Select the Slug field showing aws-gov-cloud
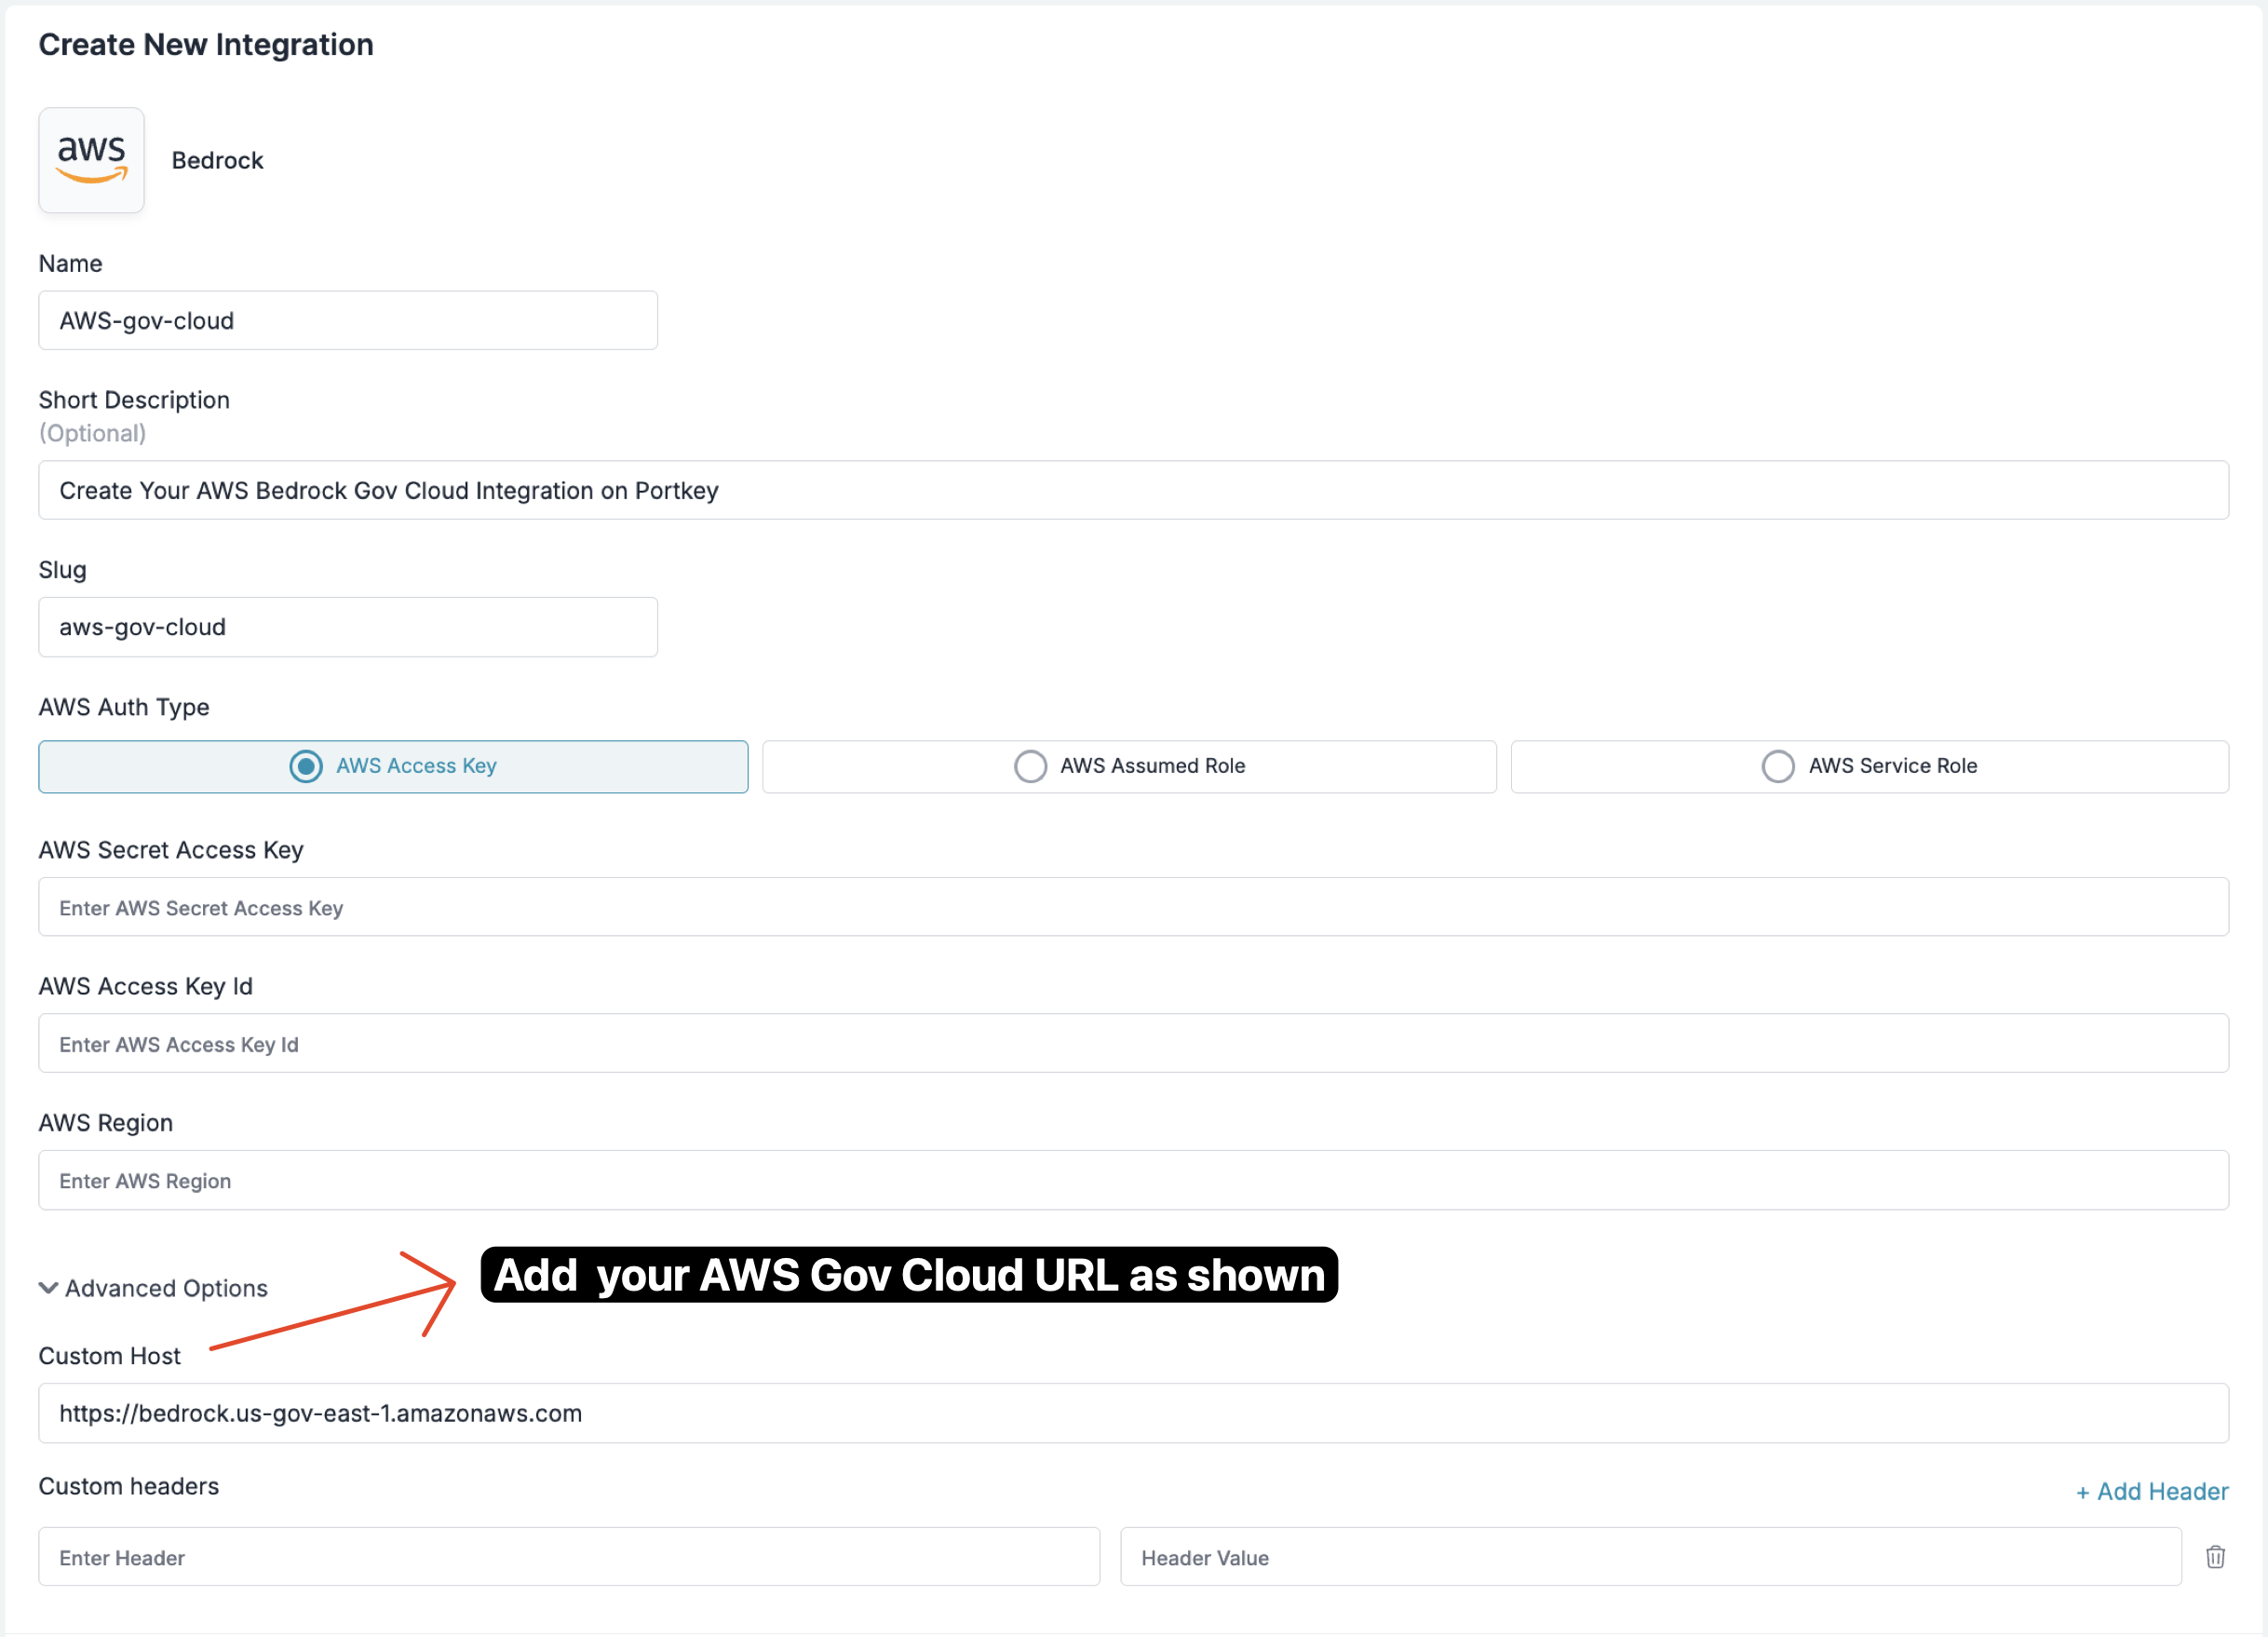Image resolution: width=2268 pixels, height=1637 pixels. coord(347,627)
